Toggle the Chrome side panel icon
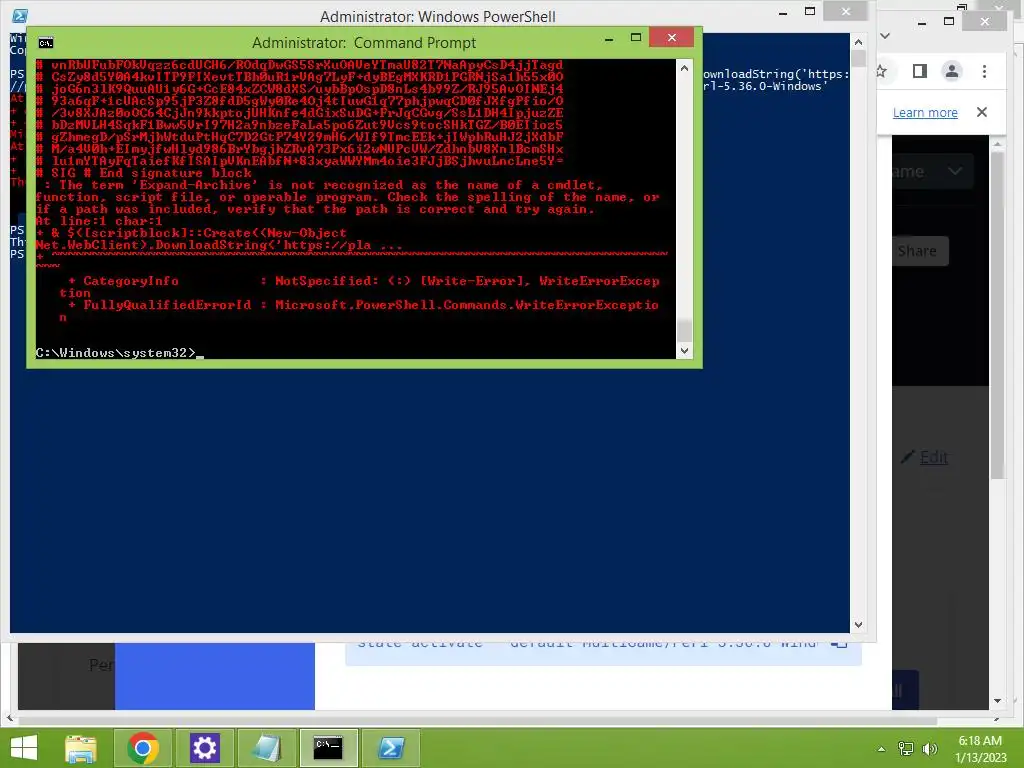1024x768 pixels. click(x=920, y=71)
